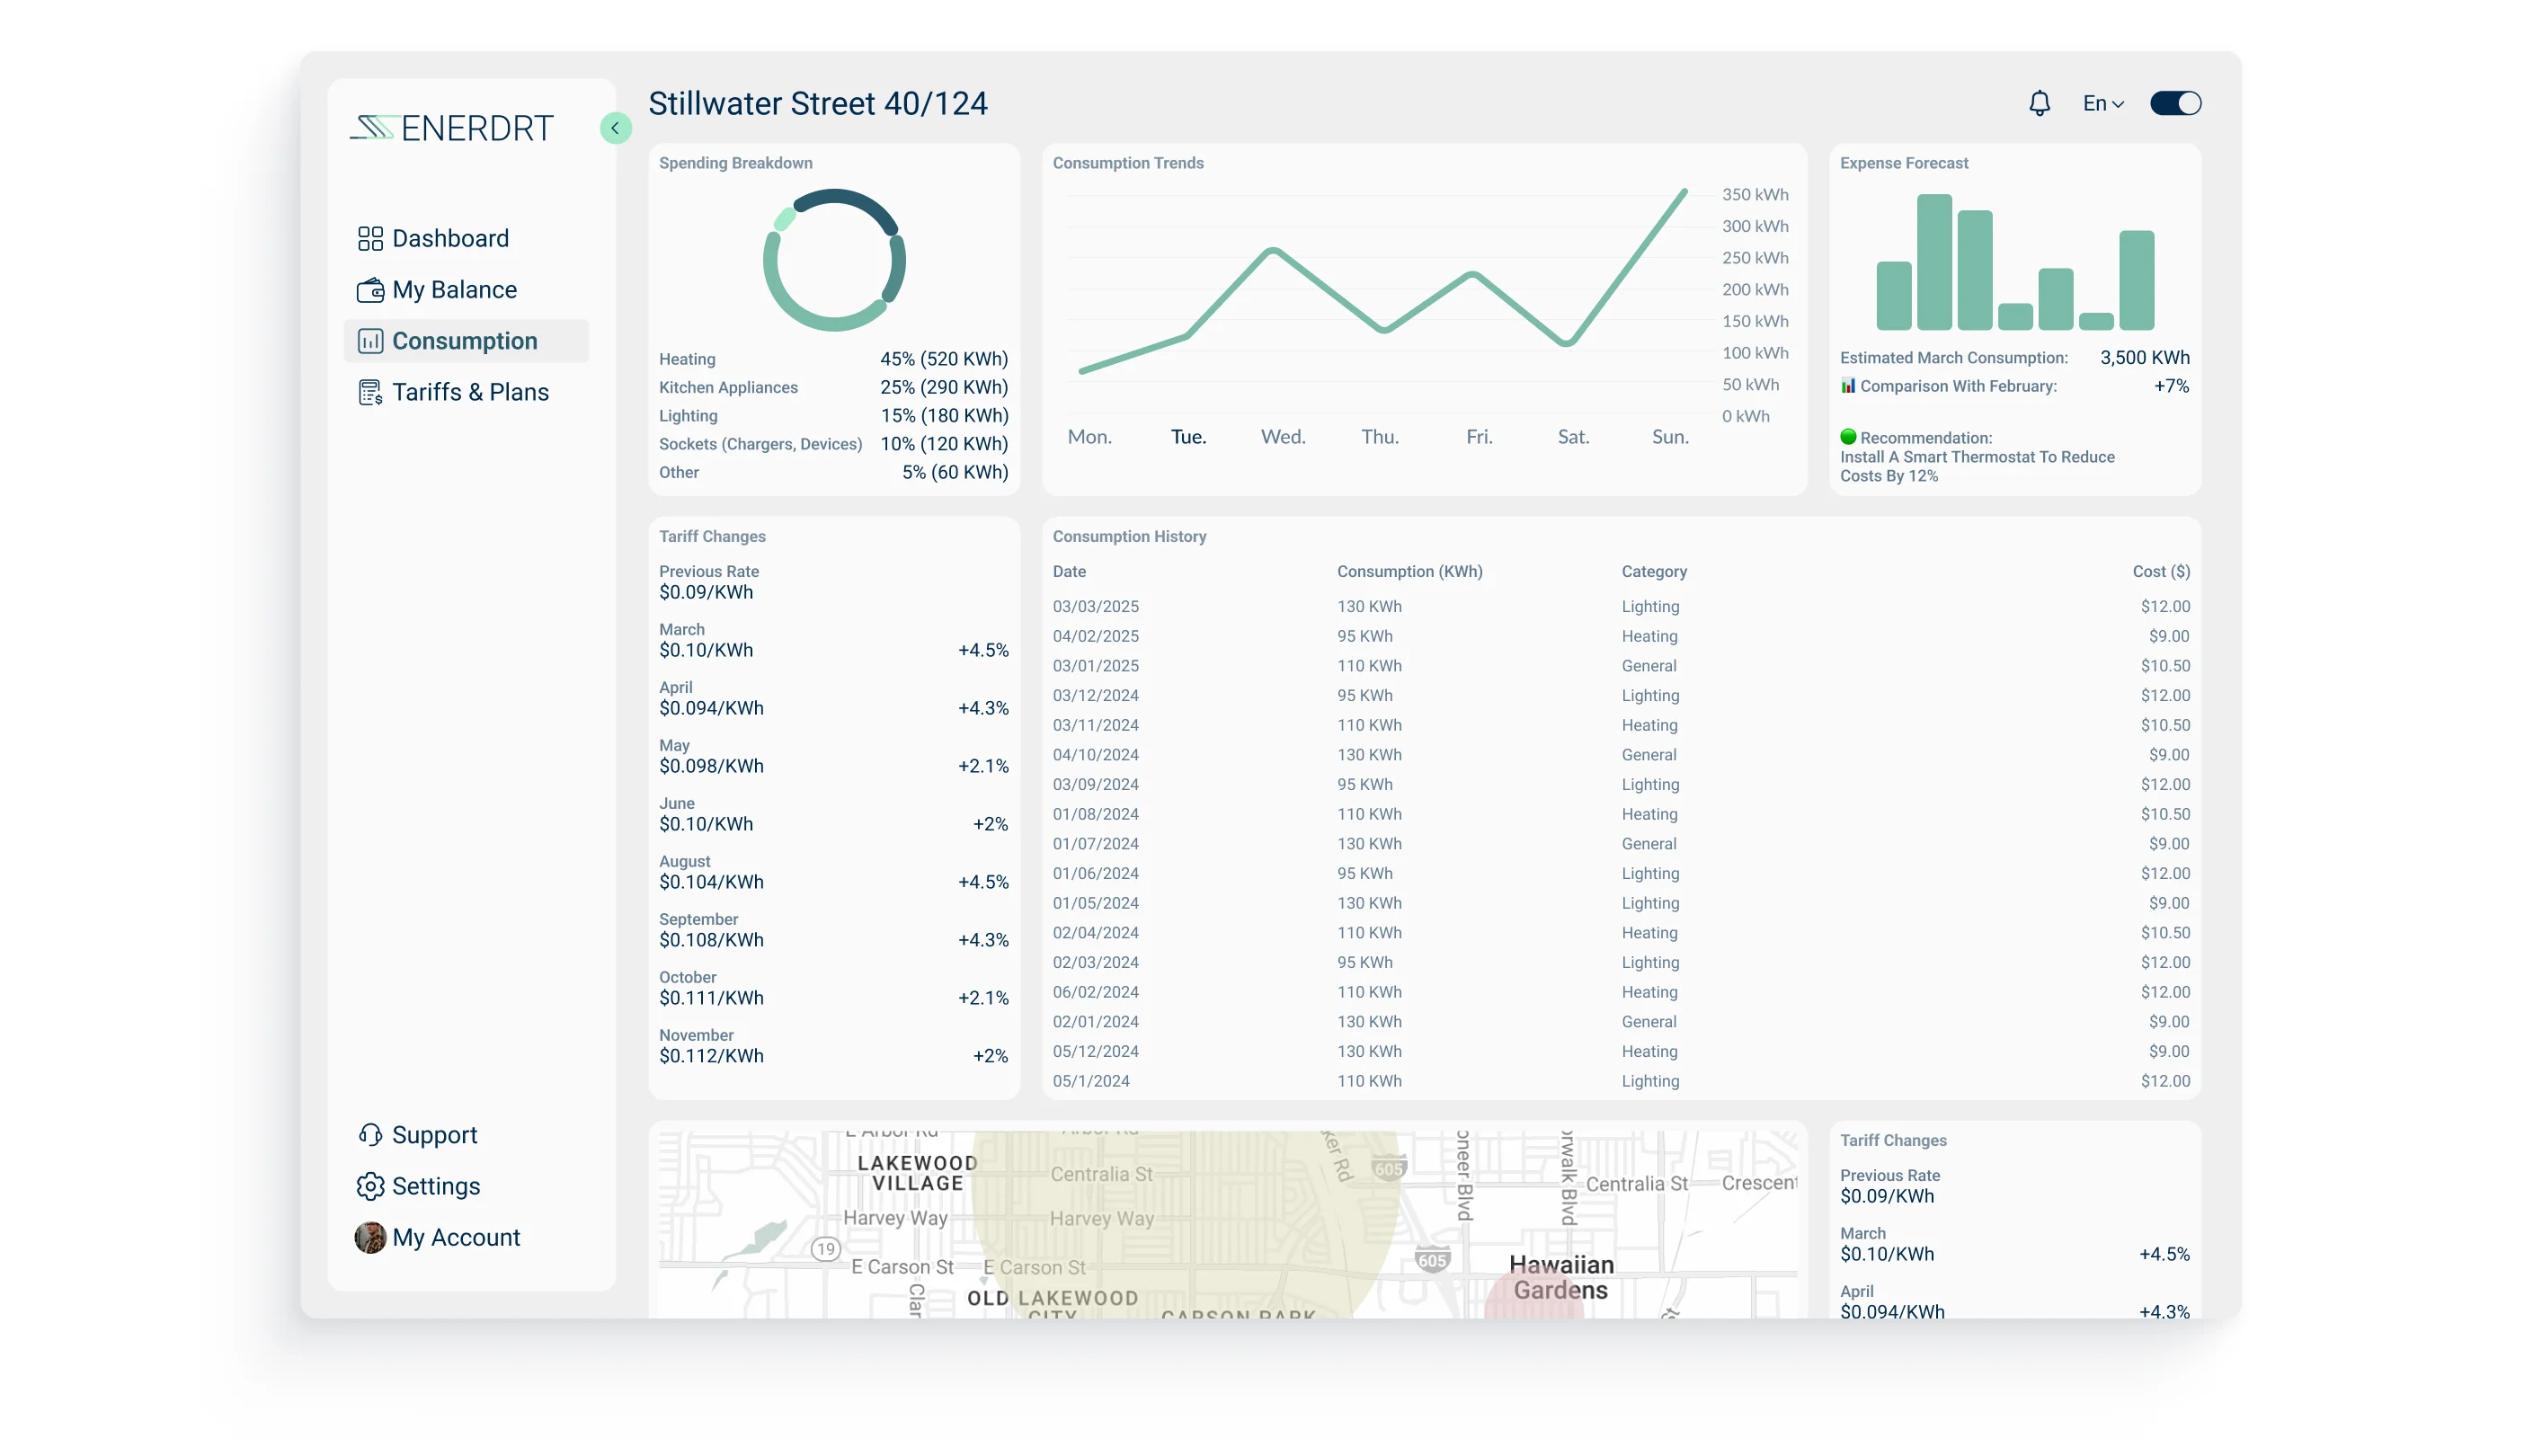Select Fri. on the trends chart axis
The image size is (2542, 1456).
coord(1479,437)
